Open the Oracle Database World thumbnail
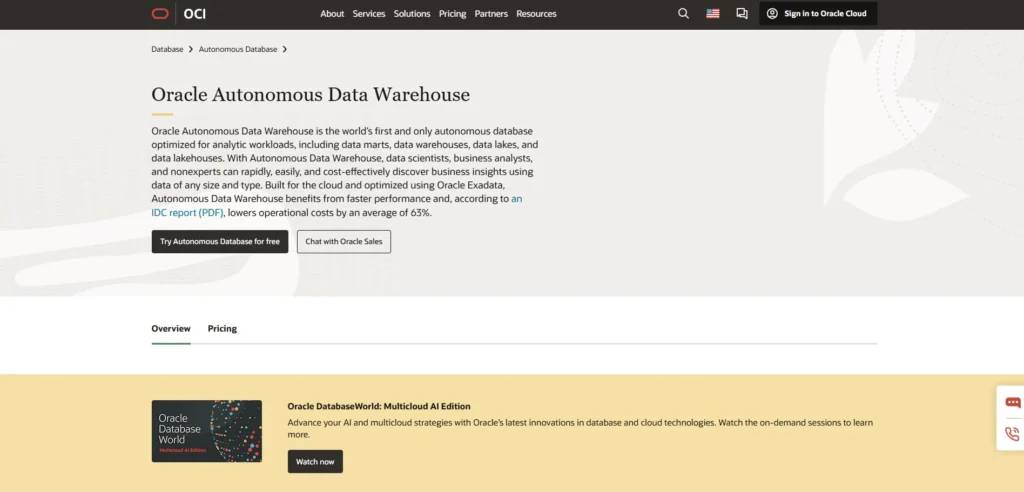The width and height of the screenshot is (1024, 492). 207,431
